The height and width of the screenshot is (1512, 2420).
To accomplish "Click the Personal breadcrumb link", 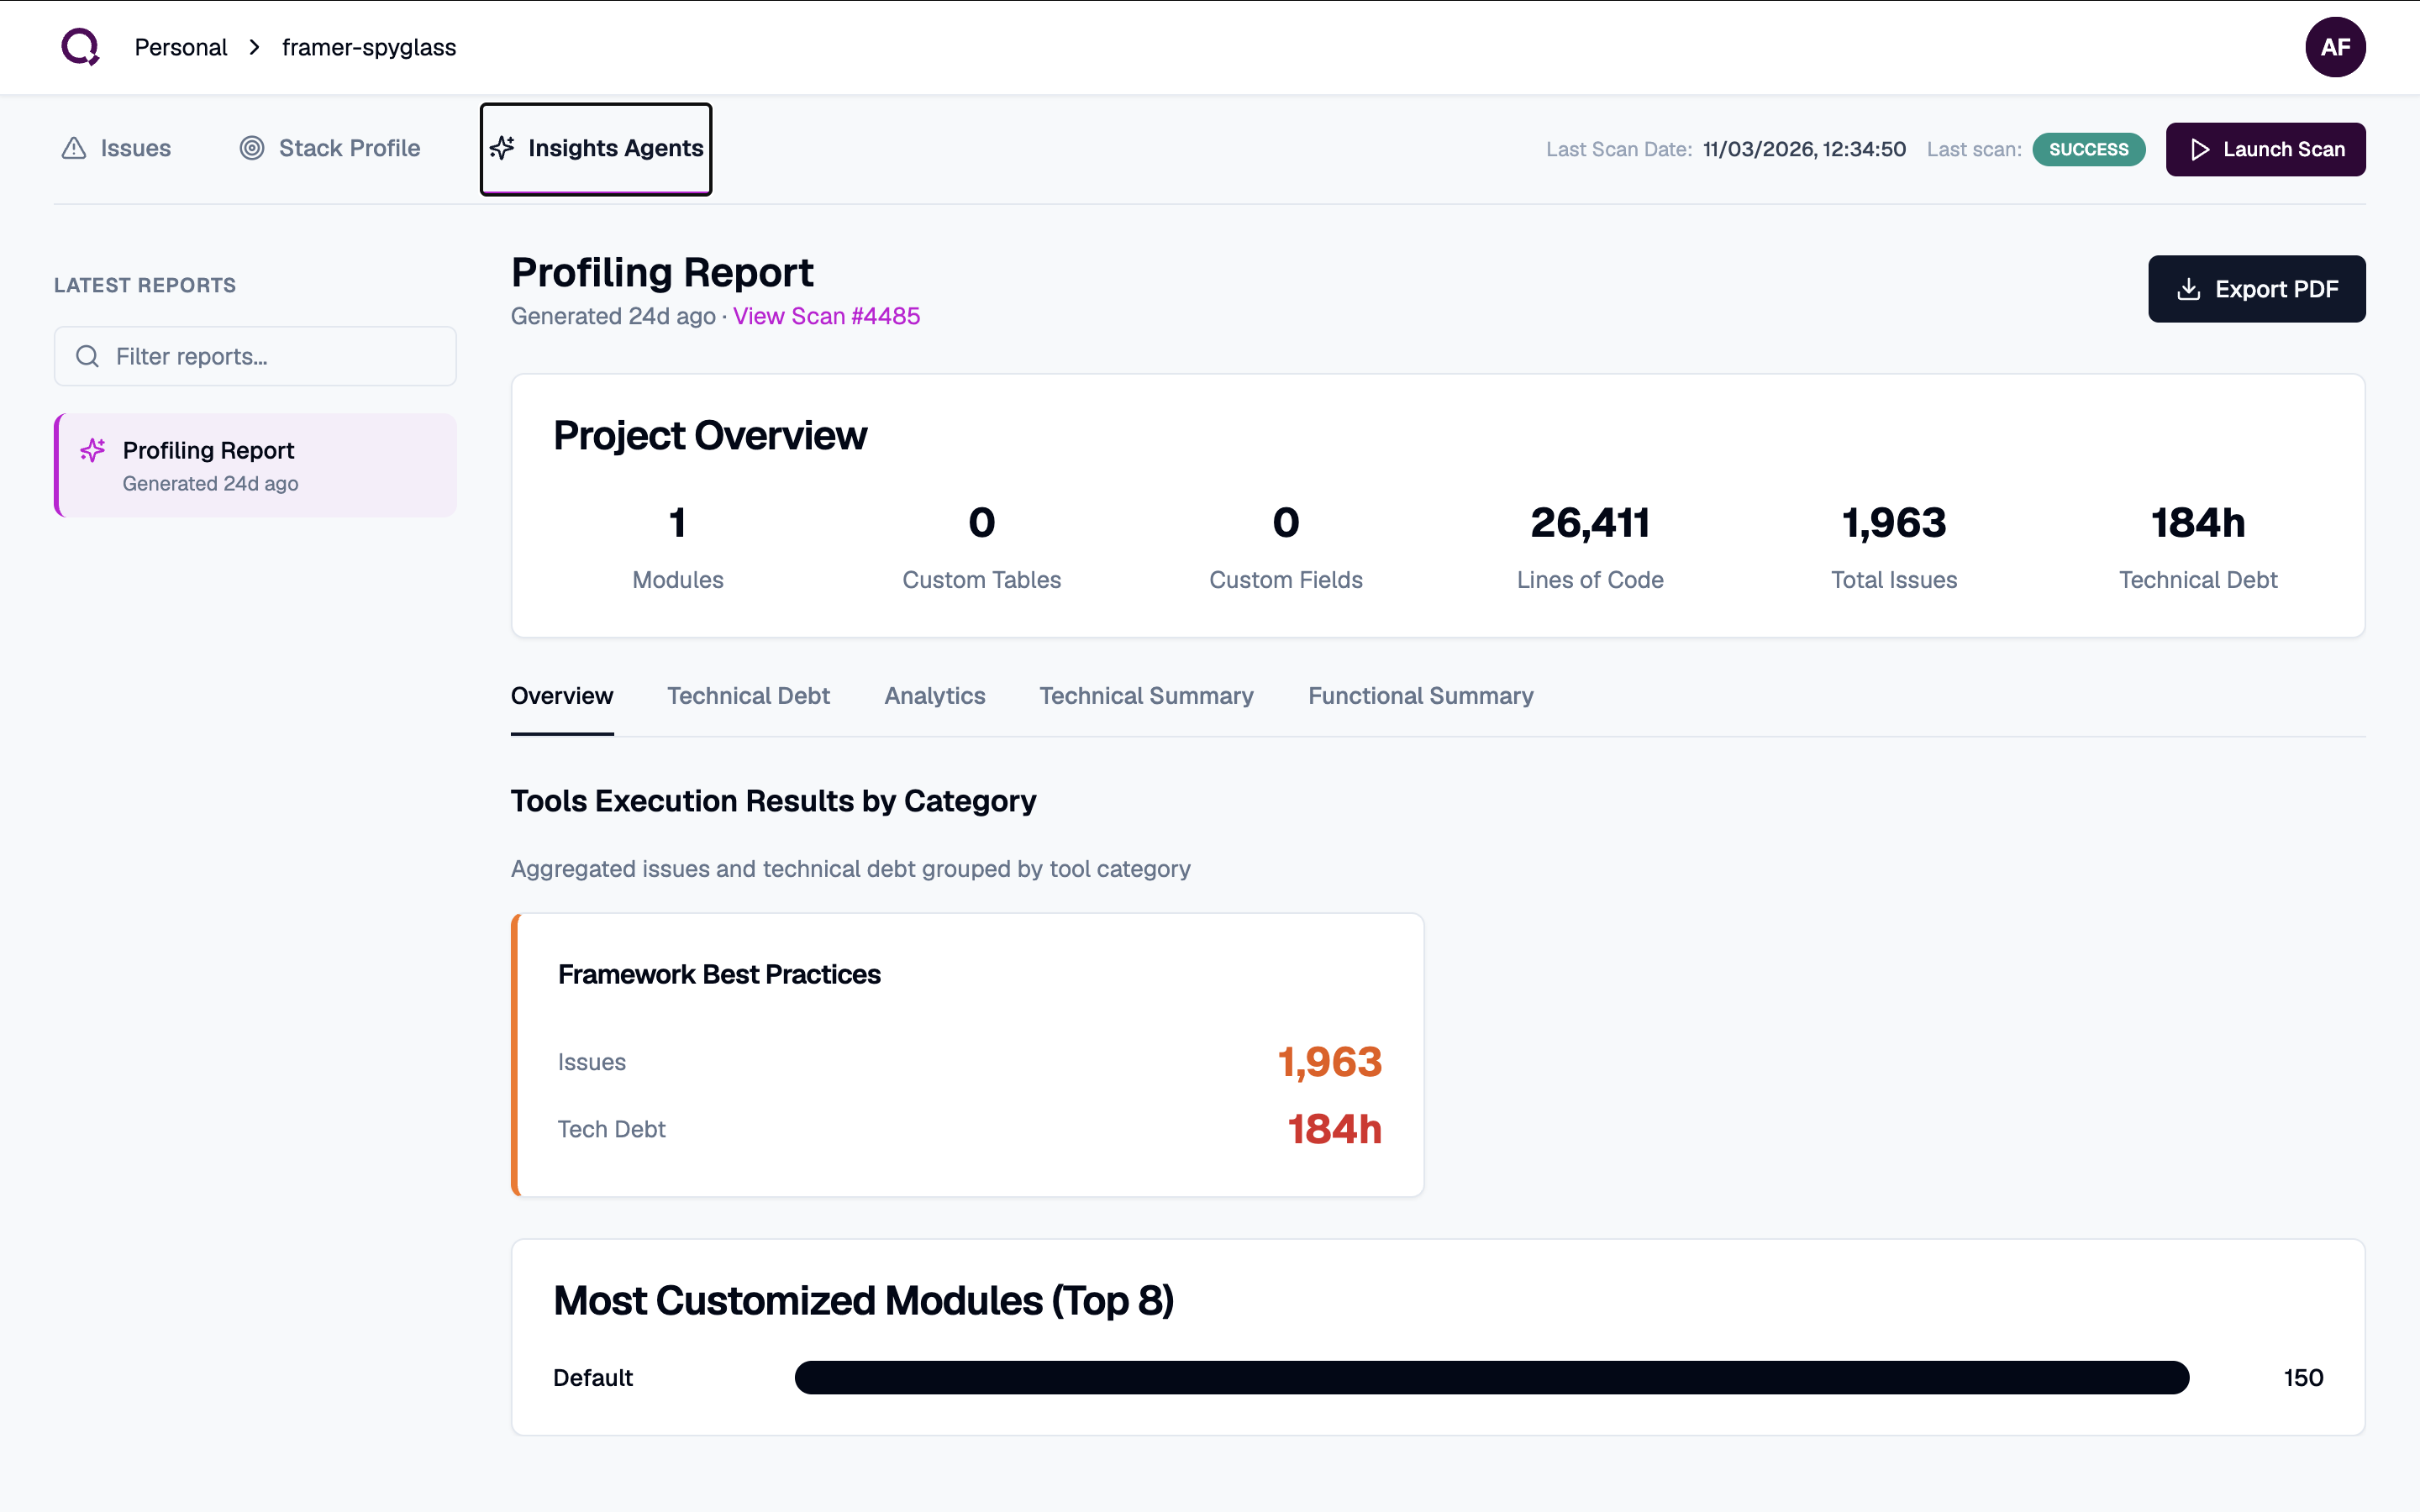I will coord(181,48).
